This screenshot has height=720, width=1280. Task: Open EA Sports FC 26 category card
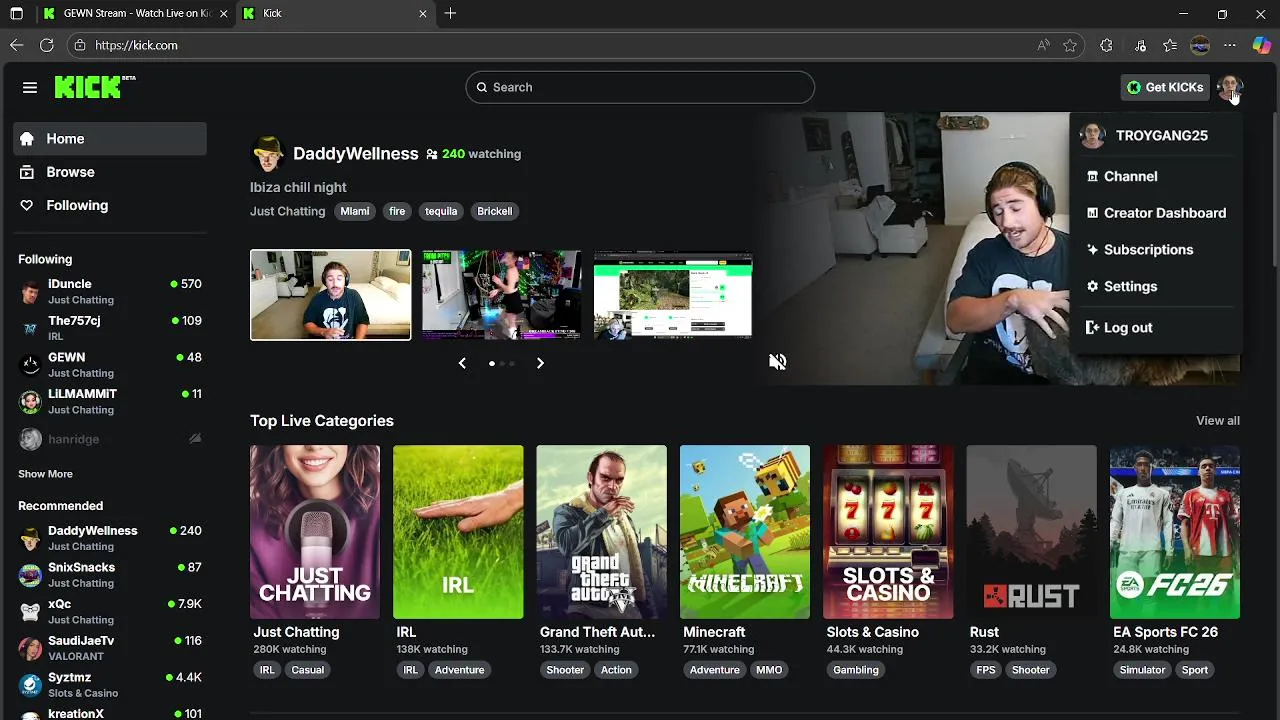coord(1175,532)
